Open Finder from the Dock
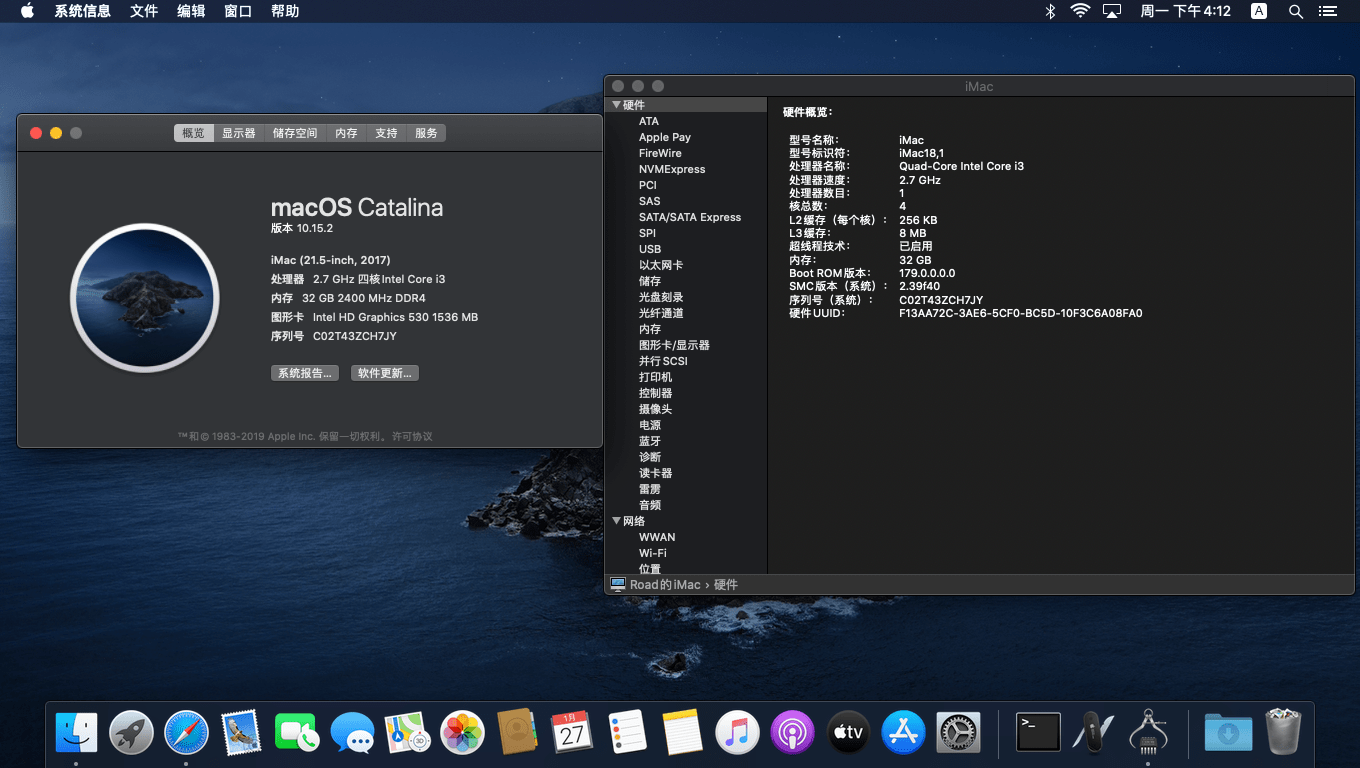 click(76, 733)
